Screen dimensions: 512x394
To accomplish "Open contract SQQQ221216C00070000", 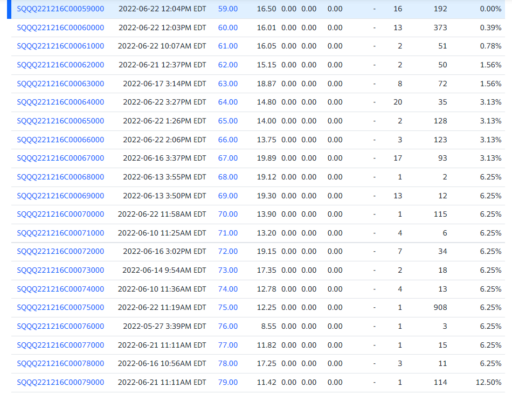I will [x=60, y=214].
